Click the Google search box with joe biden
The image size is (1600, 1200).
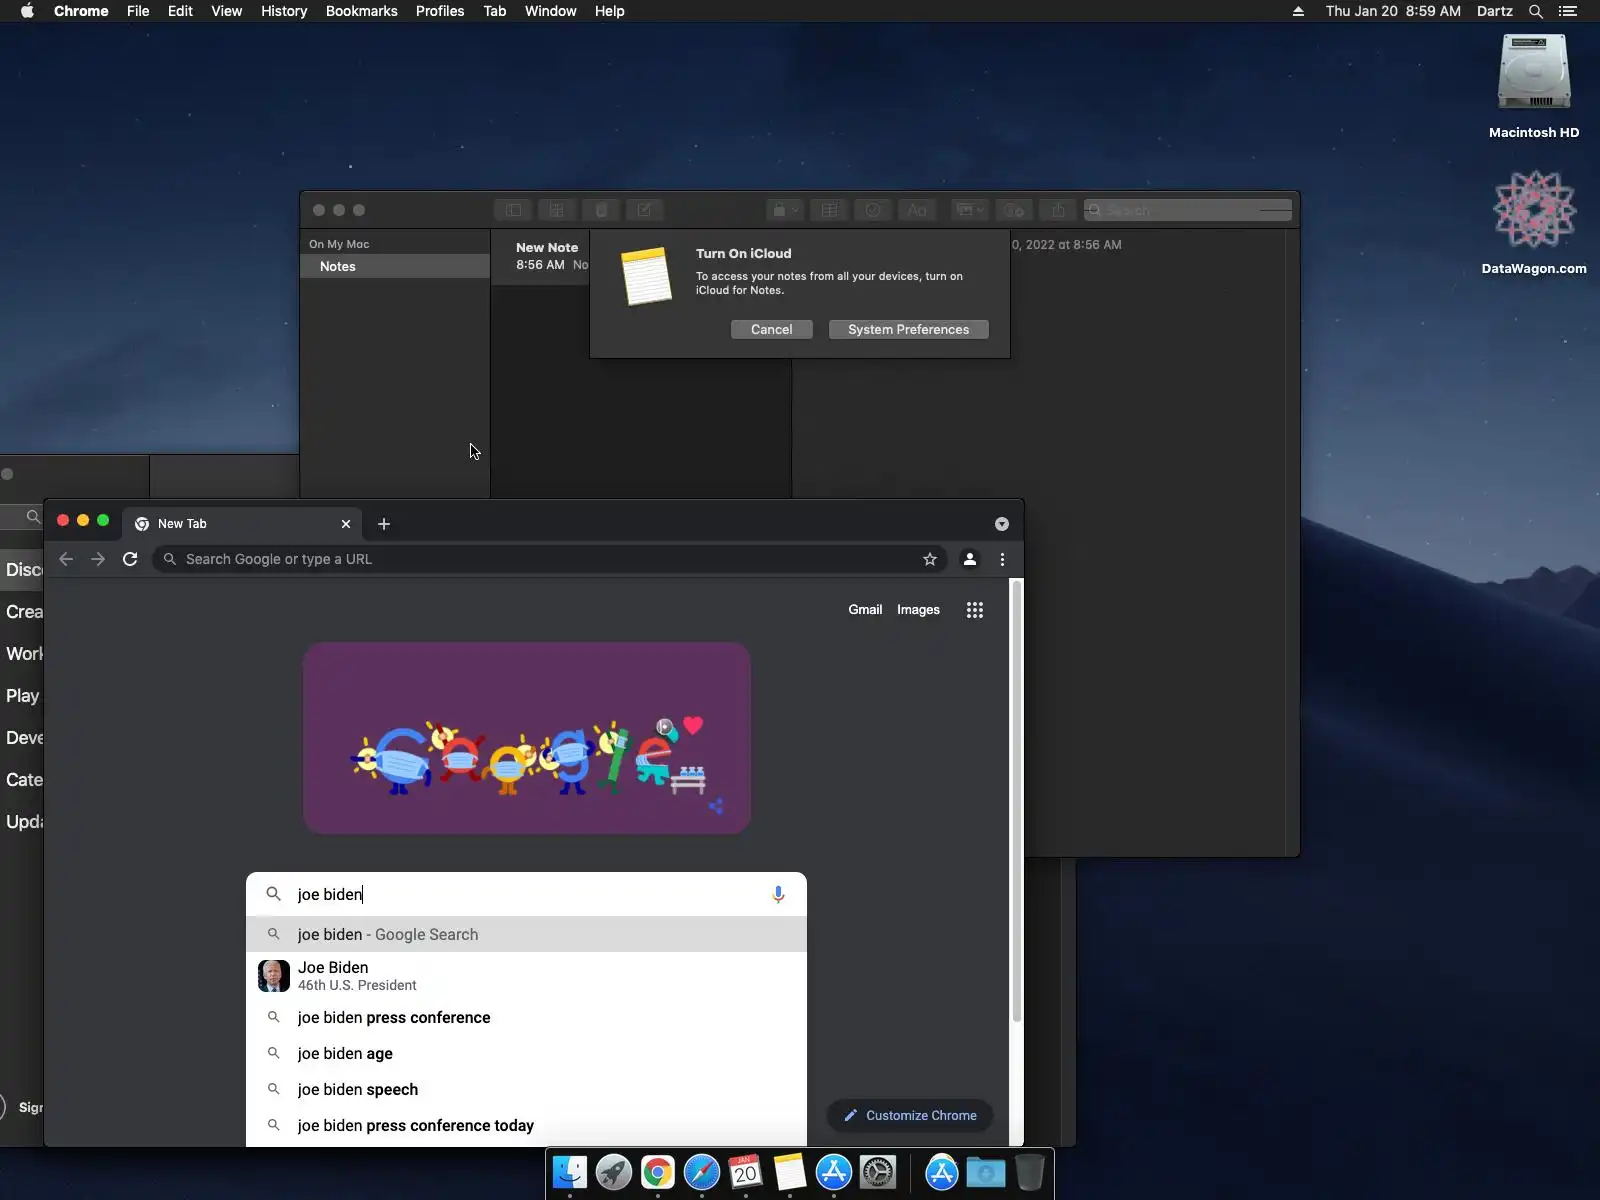[x=527, y=894]
